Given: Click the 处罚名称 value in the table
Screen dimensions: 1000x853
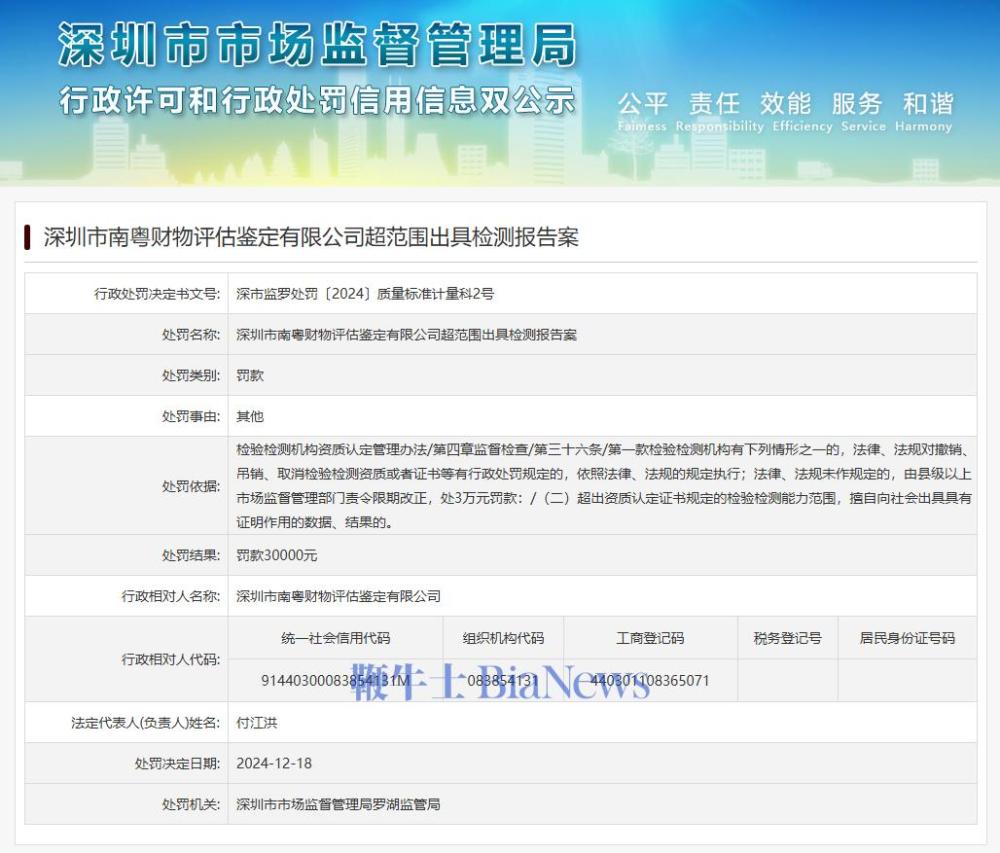Looking at the screenshot, I should 406,335.
